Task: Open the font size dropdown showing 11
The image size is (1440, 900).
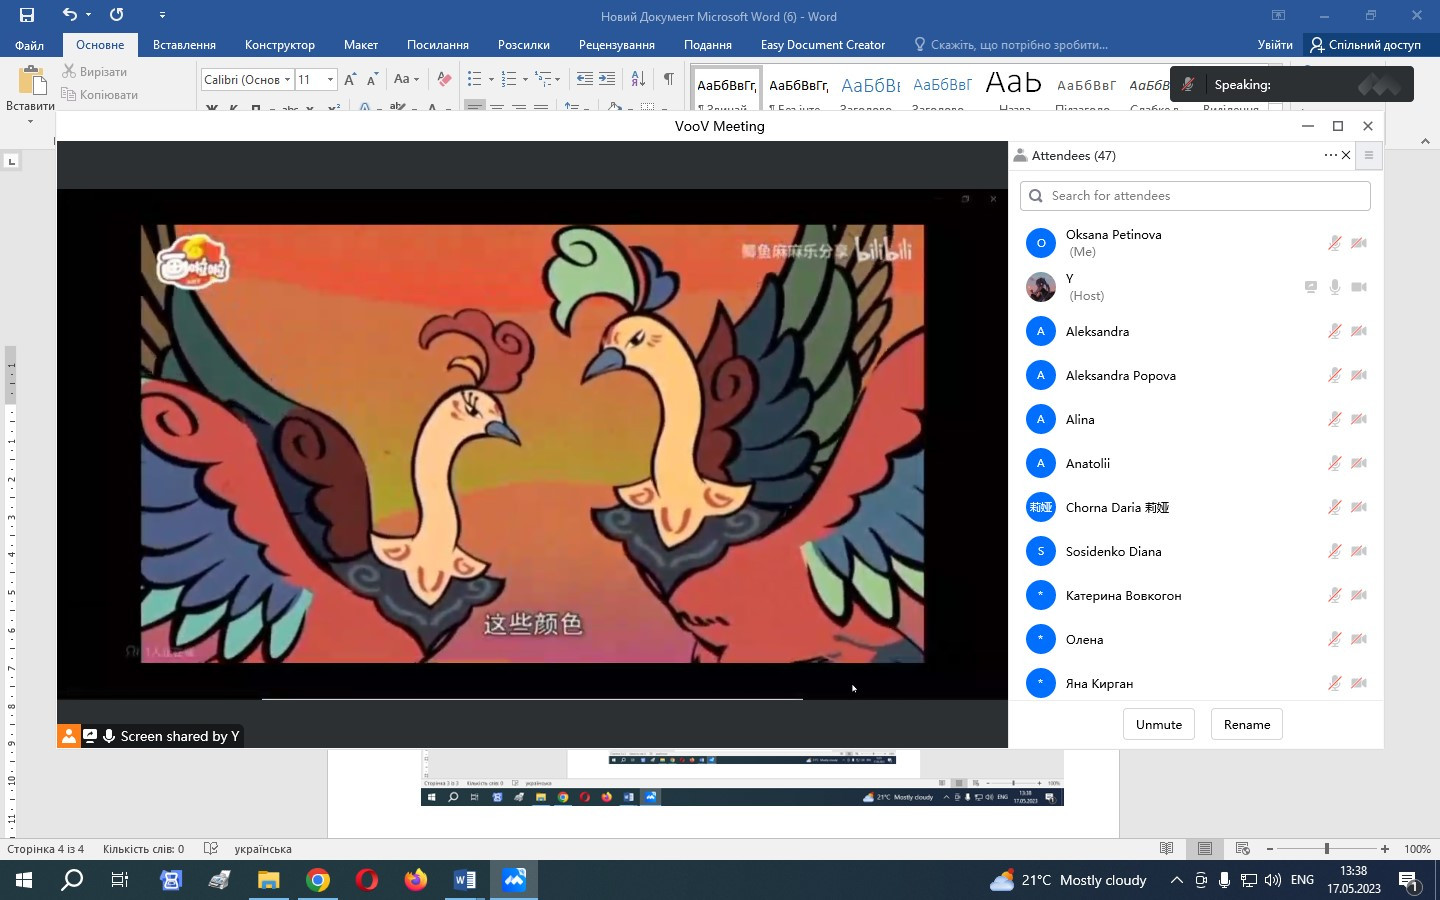Action: tap(330, 79)
